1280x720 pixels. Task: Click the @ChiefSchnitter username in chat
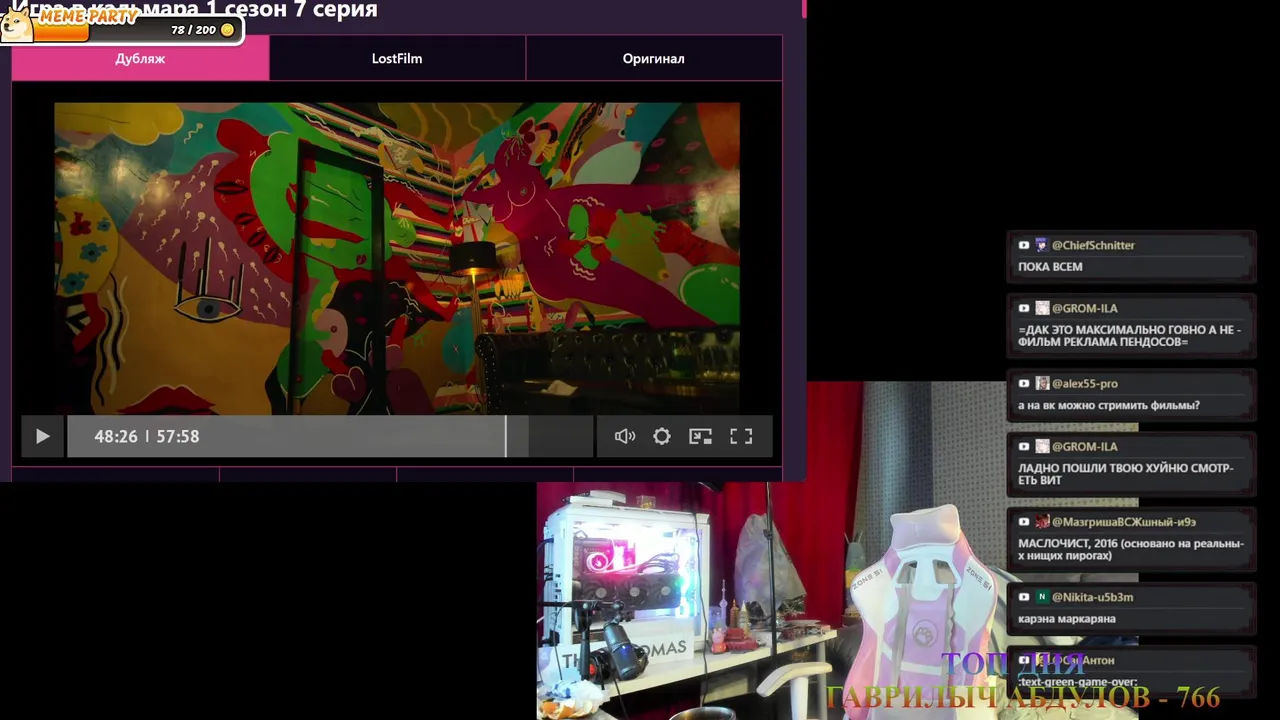click(1093, 245)
